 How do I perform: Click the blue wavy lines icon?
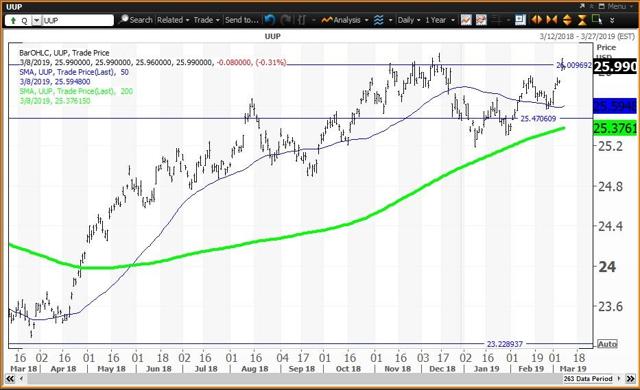pyautogui.click(x=379, y=20)
